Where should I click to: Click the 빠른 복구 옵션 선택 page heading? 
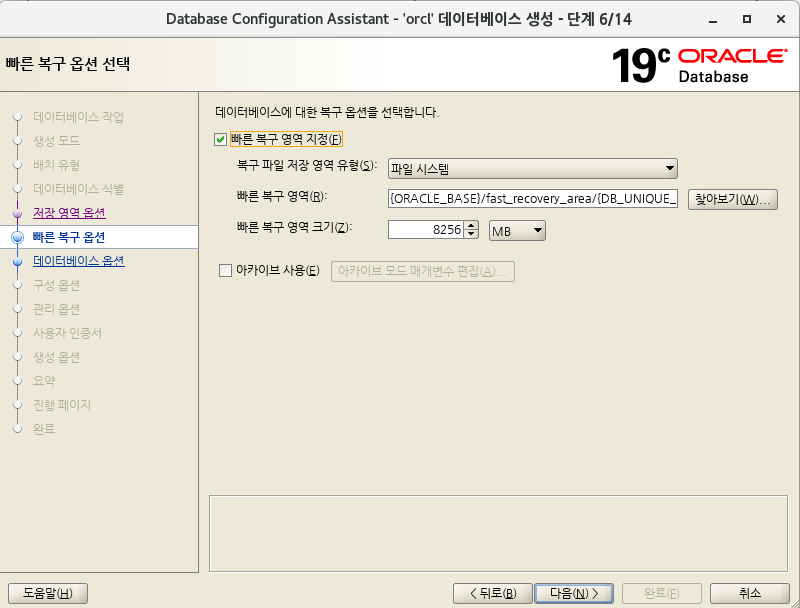[68, 64]
